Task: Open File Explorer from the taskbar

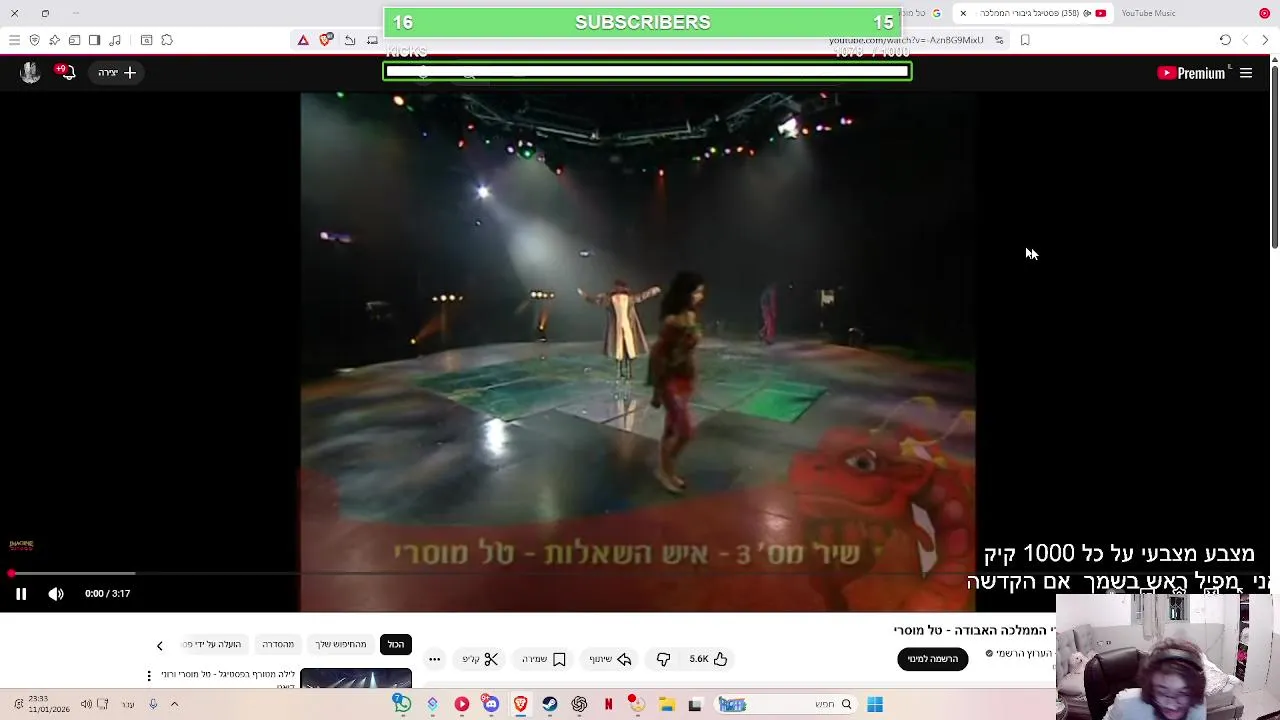Action: tap(666, 704)
